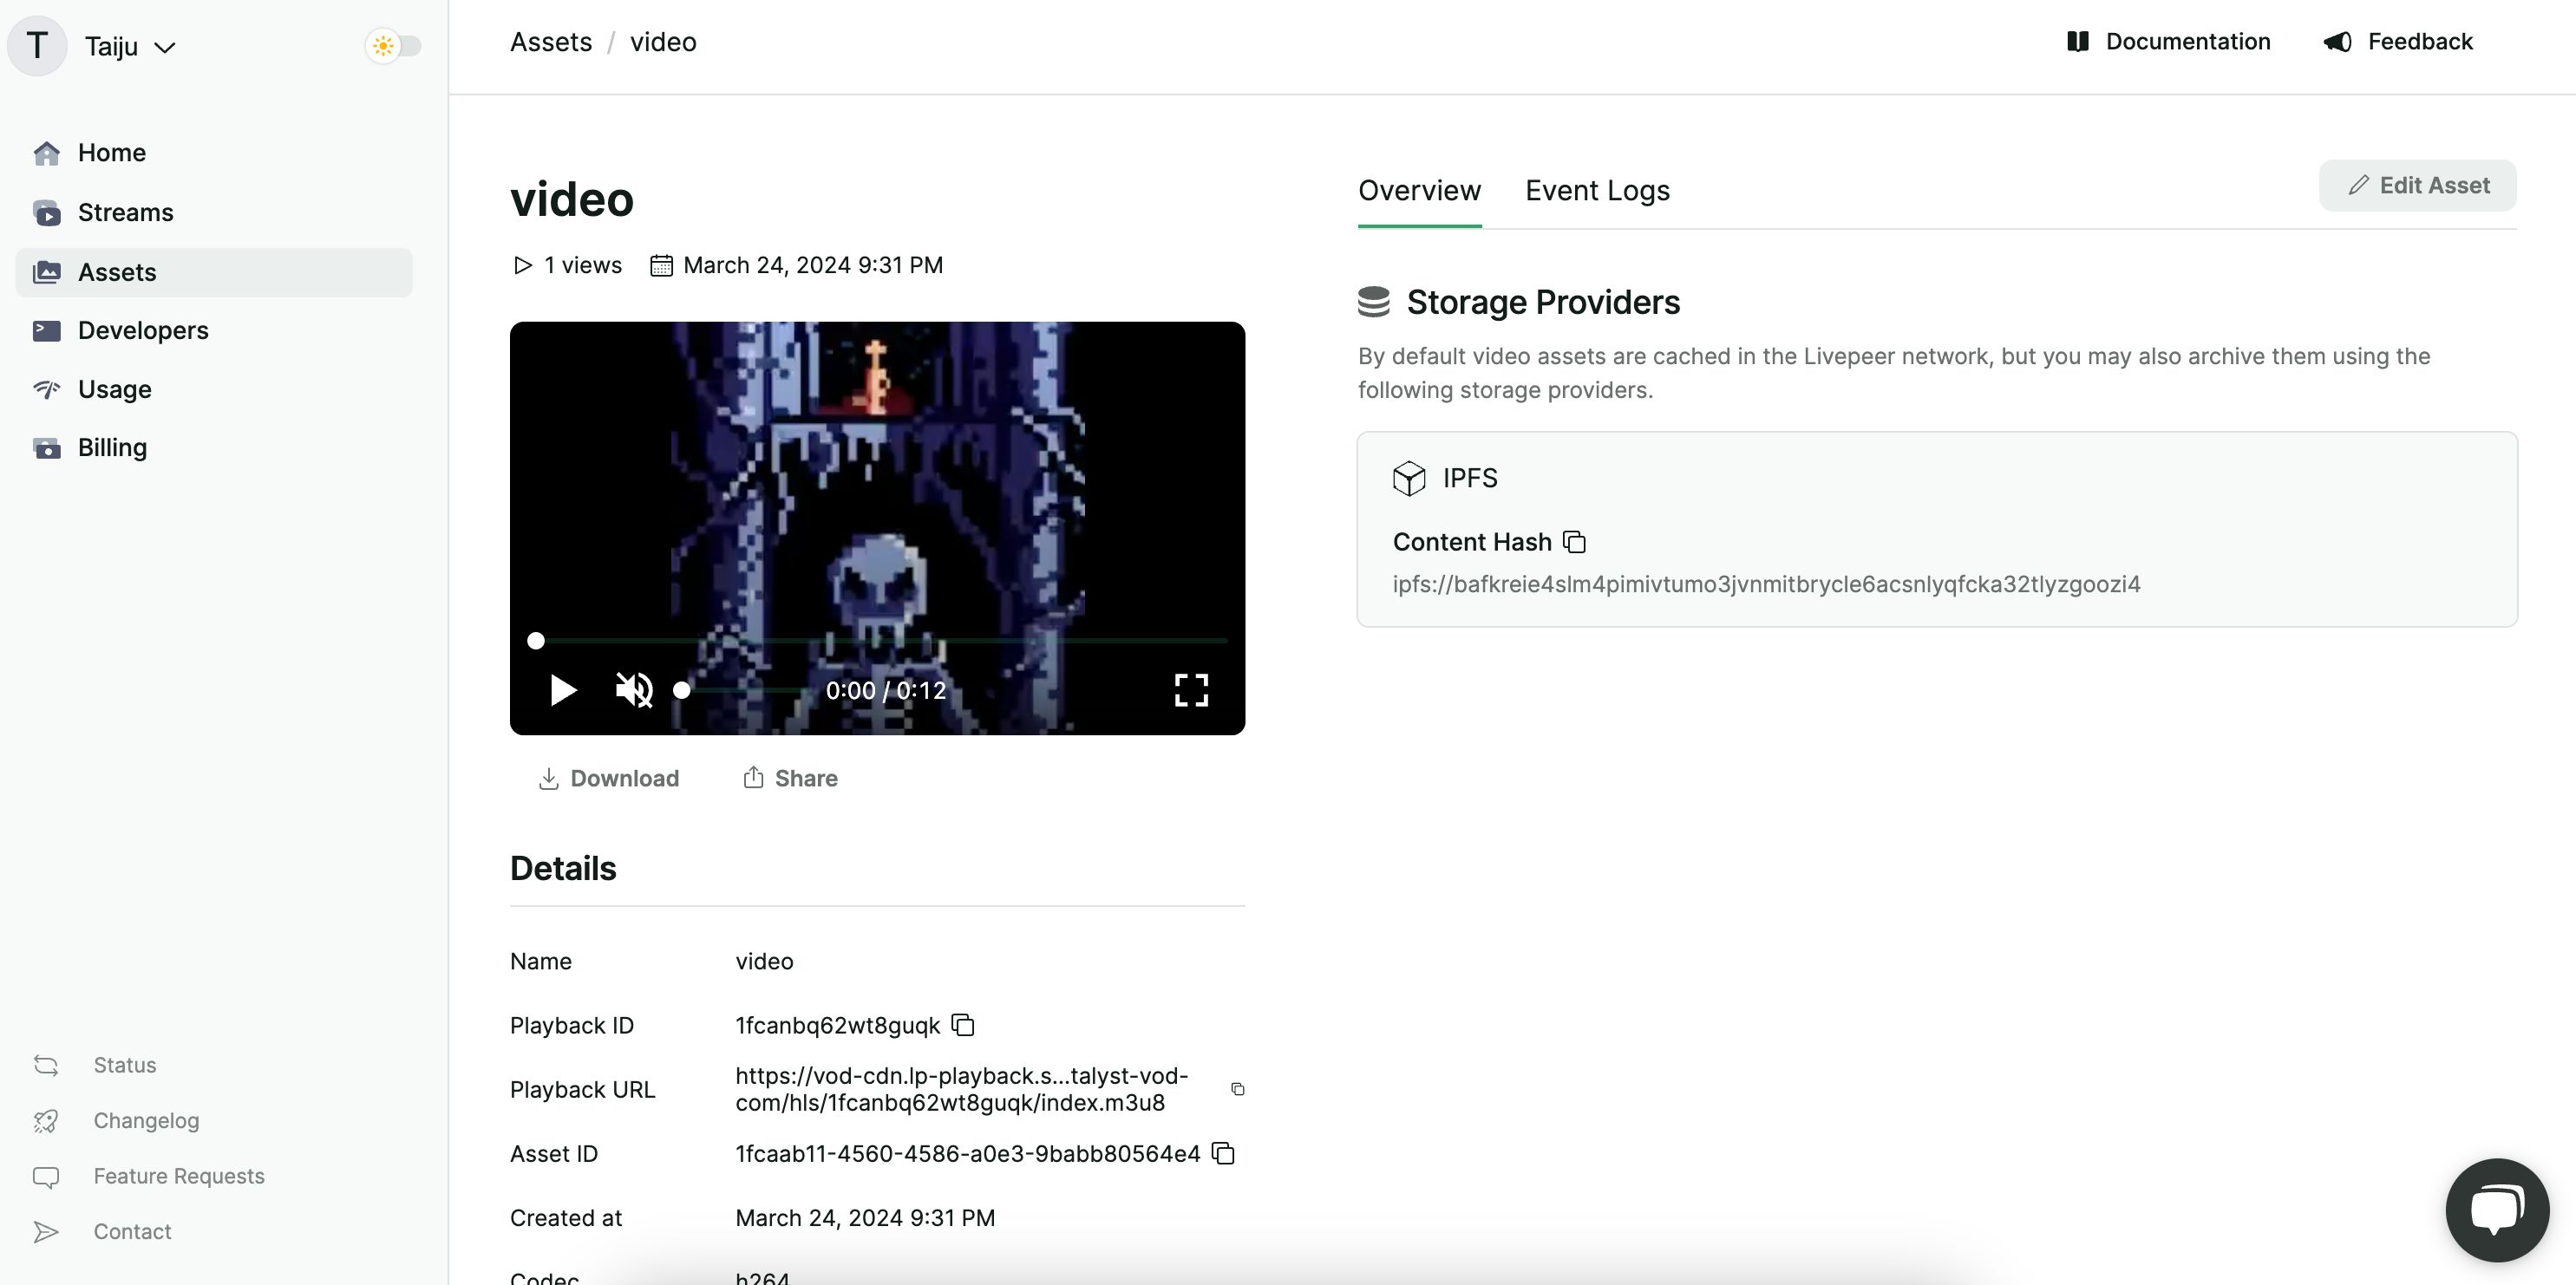
Task: Open Streams in the sidebar
Action: coord(214,213)
